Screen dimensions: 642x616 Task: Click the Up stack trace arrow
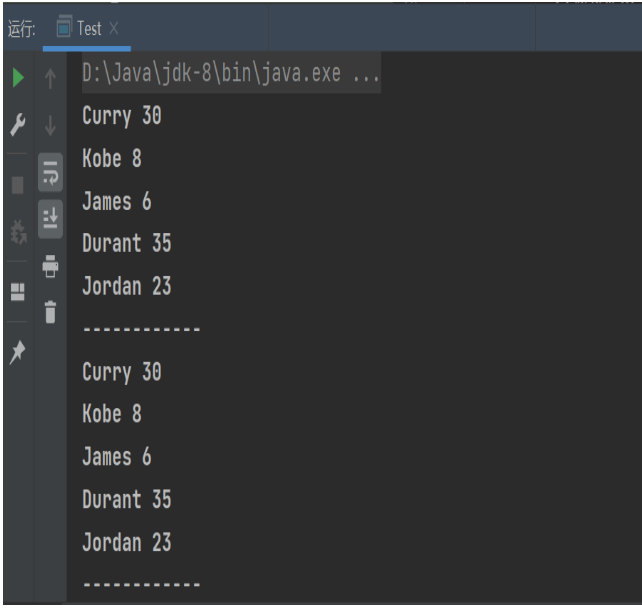[x=50, y=78]
